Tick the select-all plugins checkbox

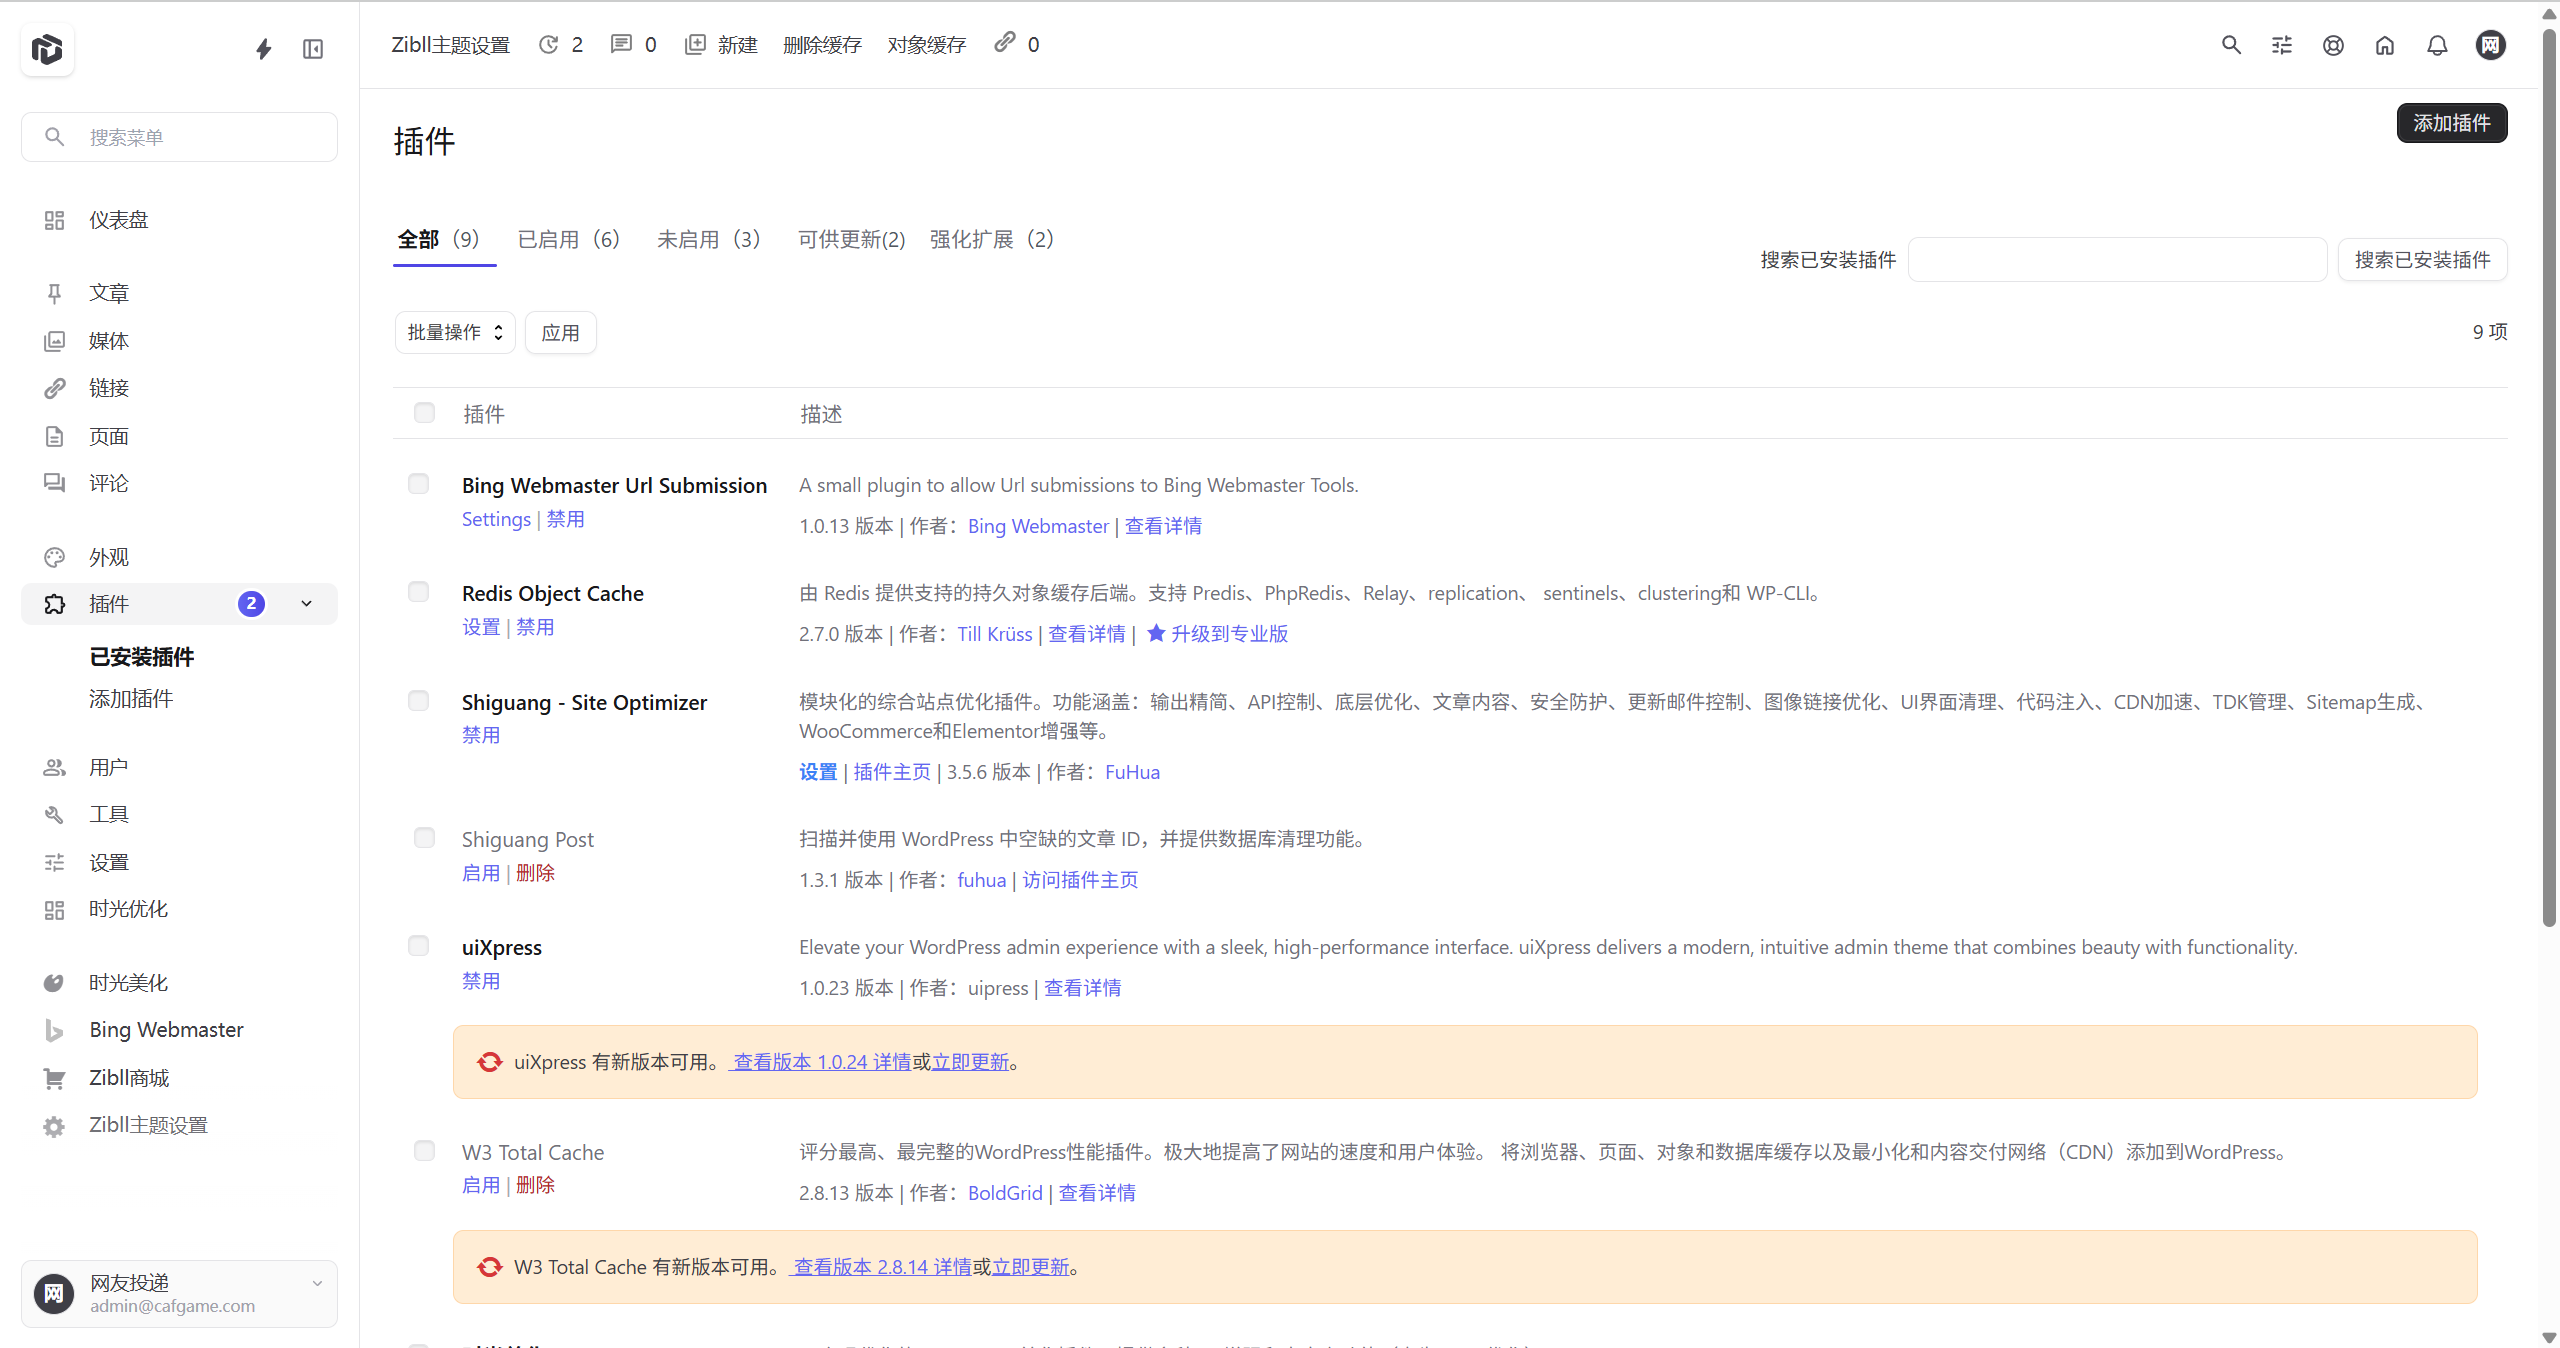tap(424, 413)
